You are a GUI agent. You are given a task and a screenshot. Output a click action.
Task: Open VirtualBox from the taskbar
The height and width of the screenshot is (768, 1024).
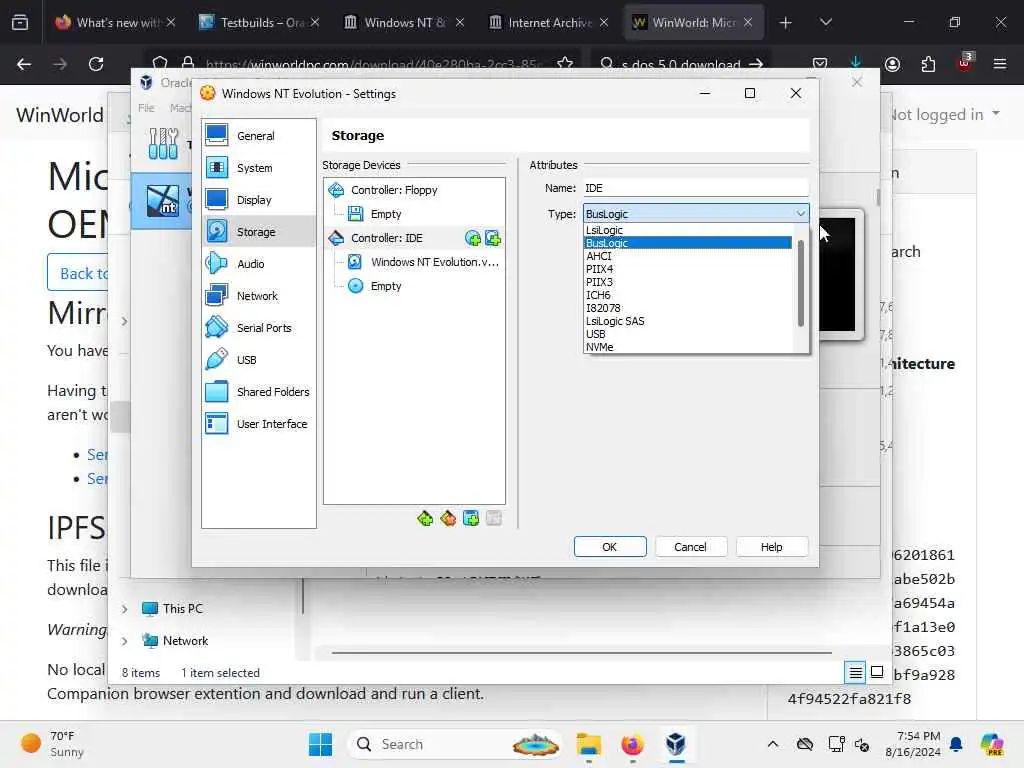coord(676,744)
